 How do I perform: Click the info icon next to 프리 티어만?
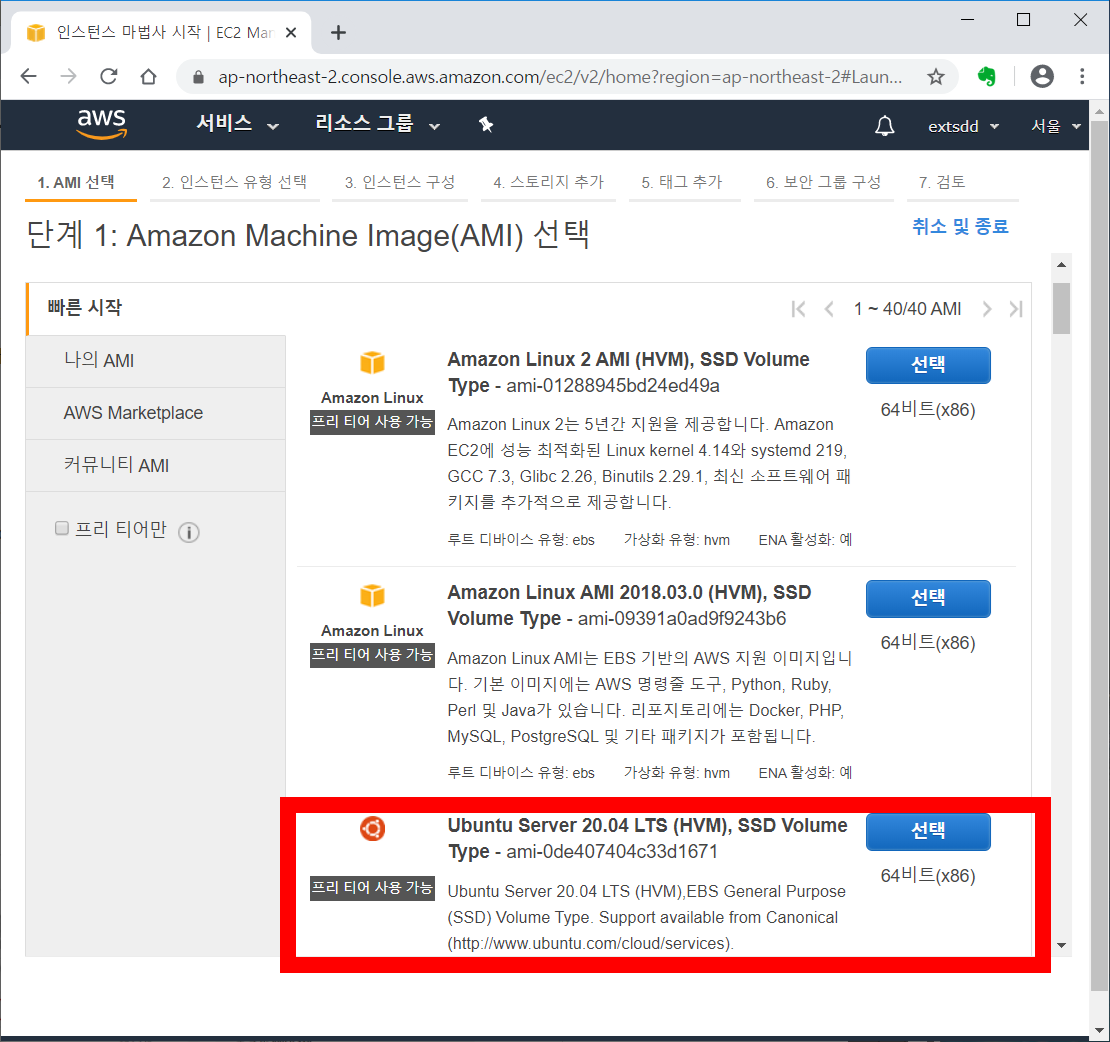188,532
